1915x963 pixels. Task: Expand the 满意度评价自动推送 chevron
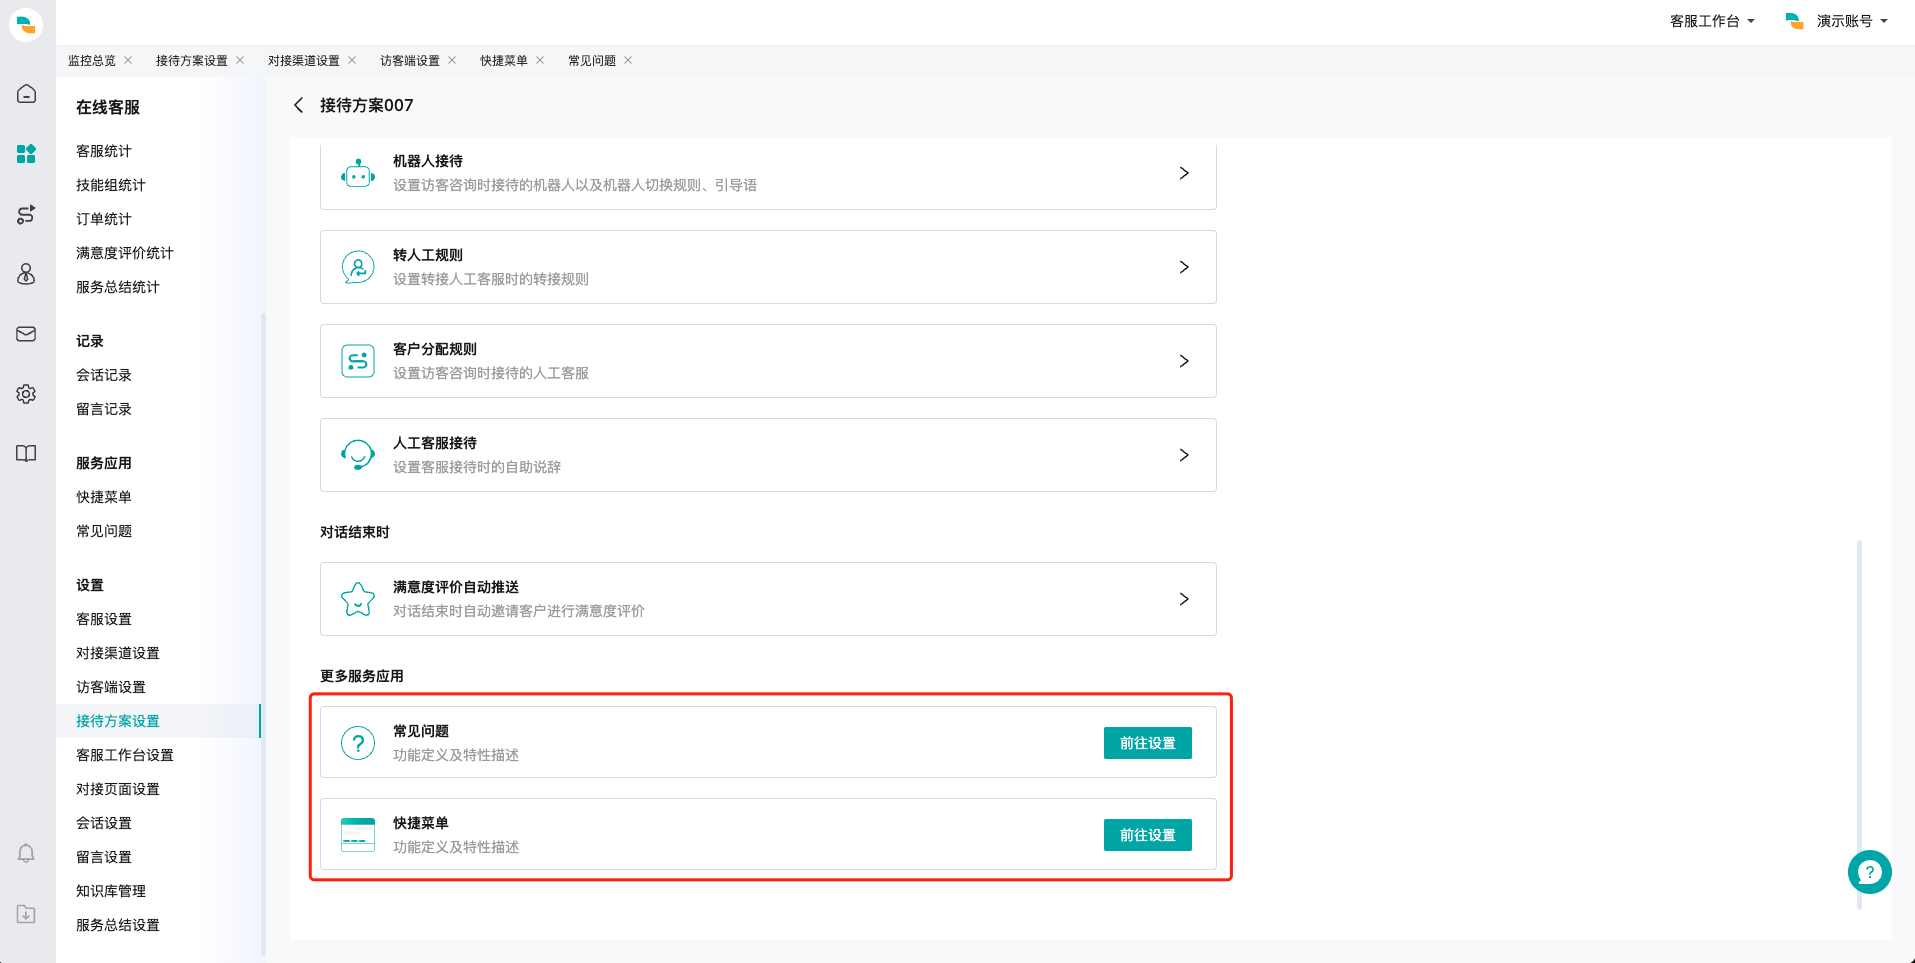pos(1184,599)
